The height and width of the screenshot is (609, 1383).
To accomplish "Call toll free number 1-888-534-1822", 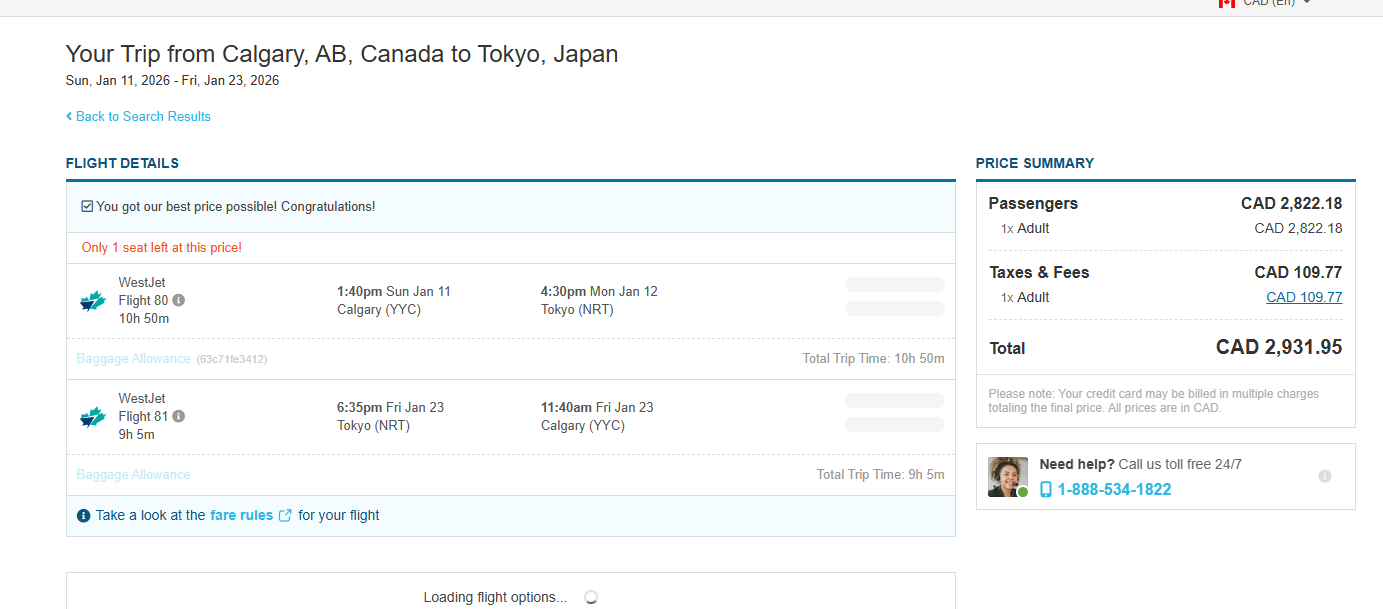I will (1114, 490).
